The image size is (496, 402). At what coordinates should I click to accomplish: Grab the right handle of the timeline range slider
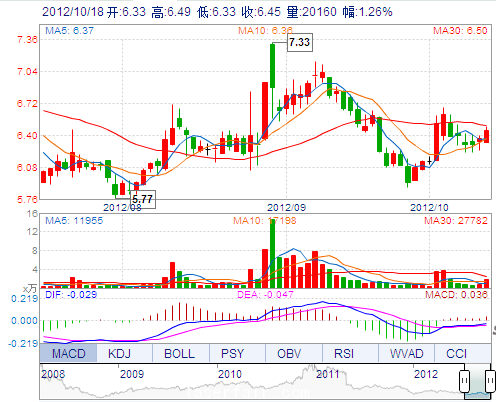(490, 380)
